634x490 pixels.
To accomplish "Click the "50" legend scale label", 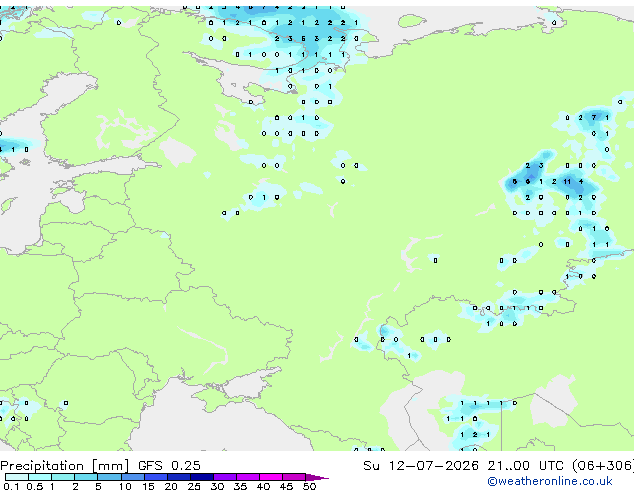I will click(x=309, y=486).
